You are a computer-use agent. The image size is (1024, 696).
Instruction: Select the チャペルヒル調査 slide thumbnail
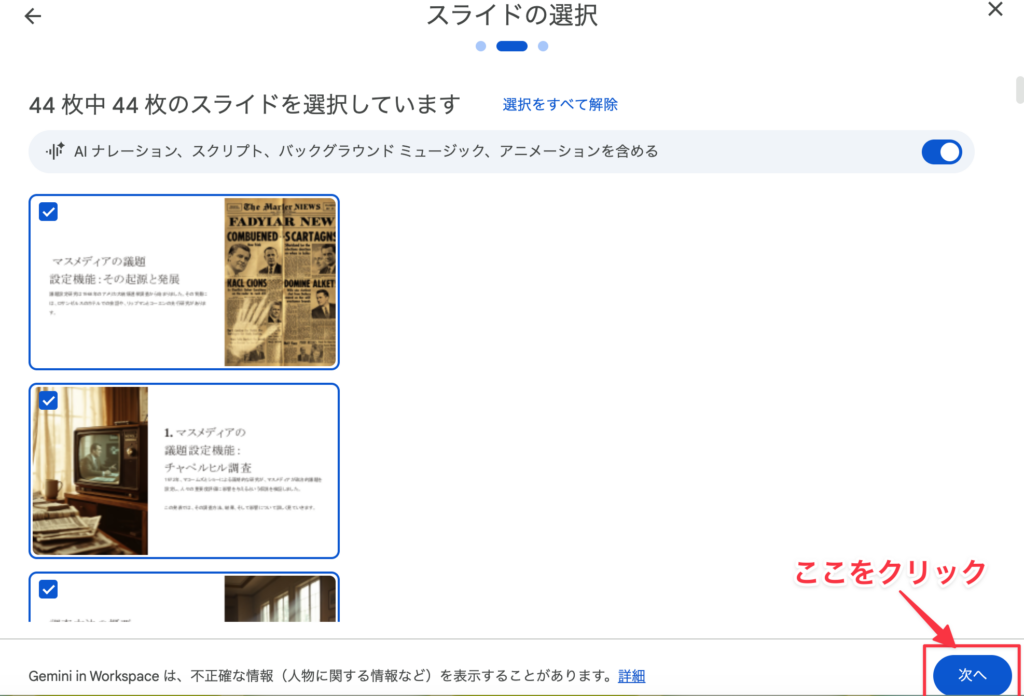(x=184, y=471)
